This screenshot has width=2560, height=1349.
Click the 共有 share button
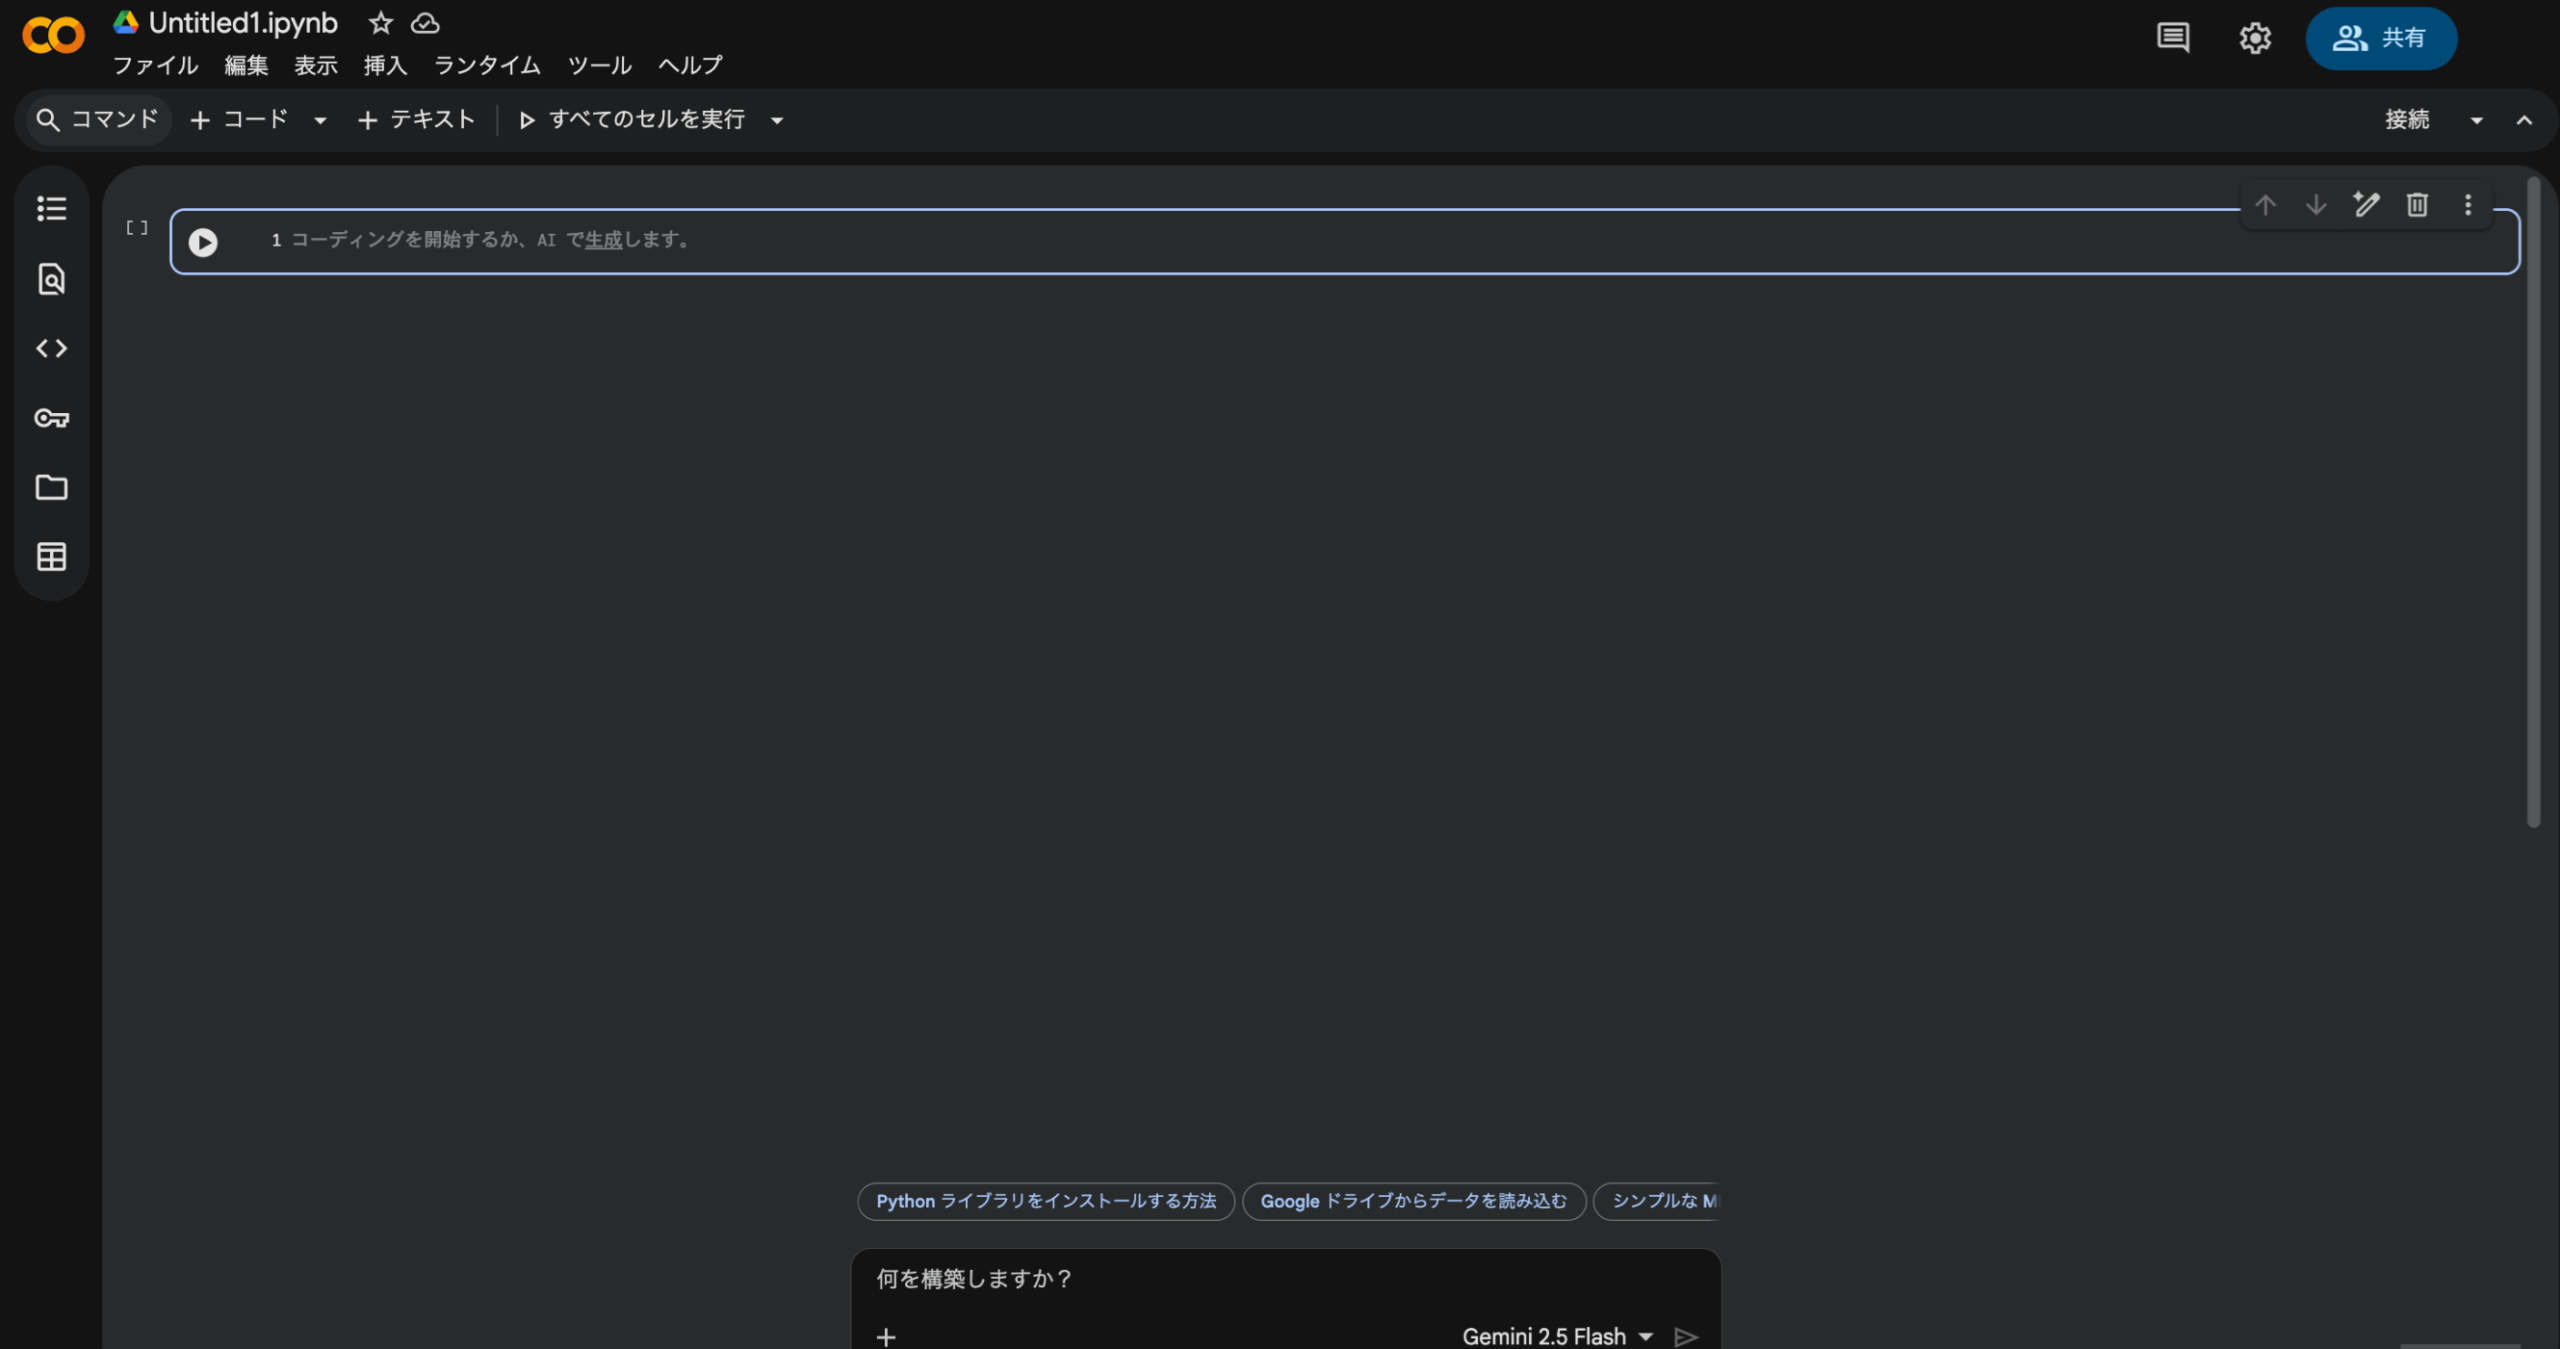[x=2380, y=38]
